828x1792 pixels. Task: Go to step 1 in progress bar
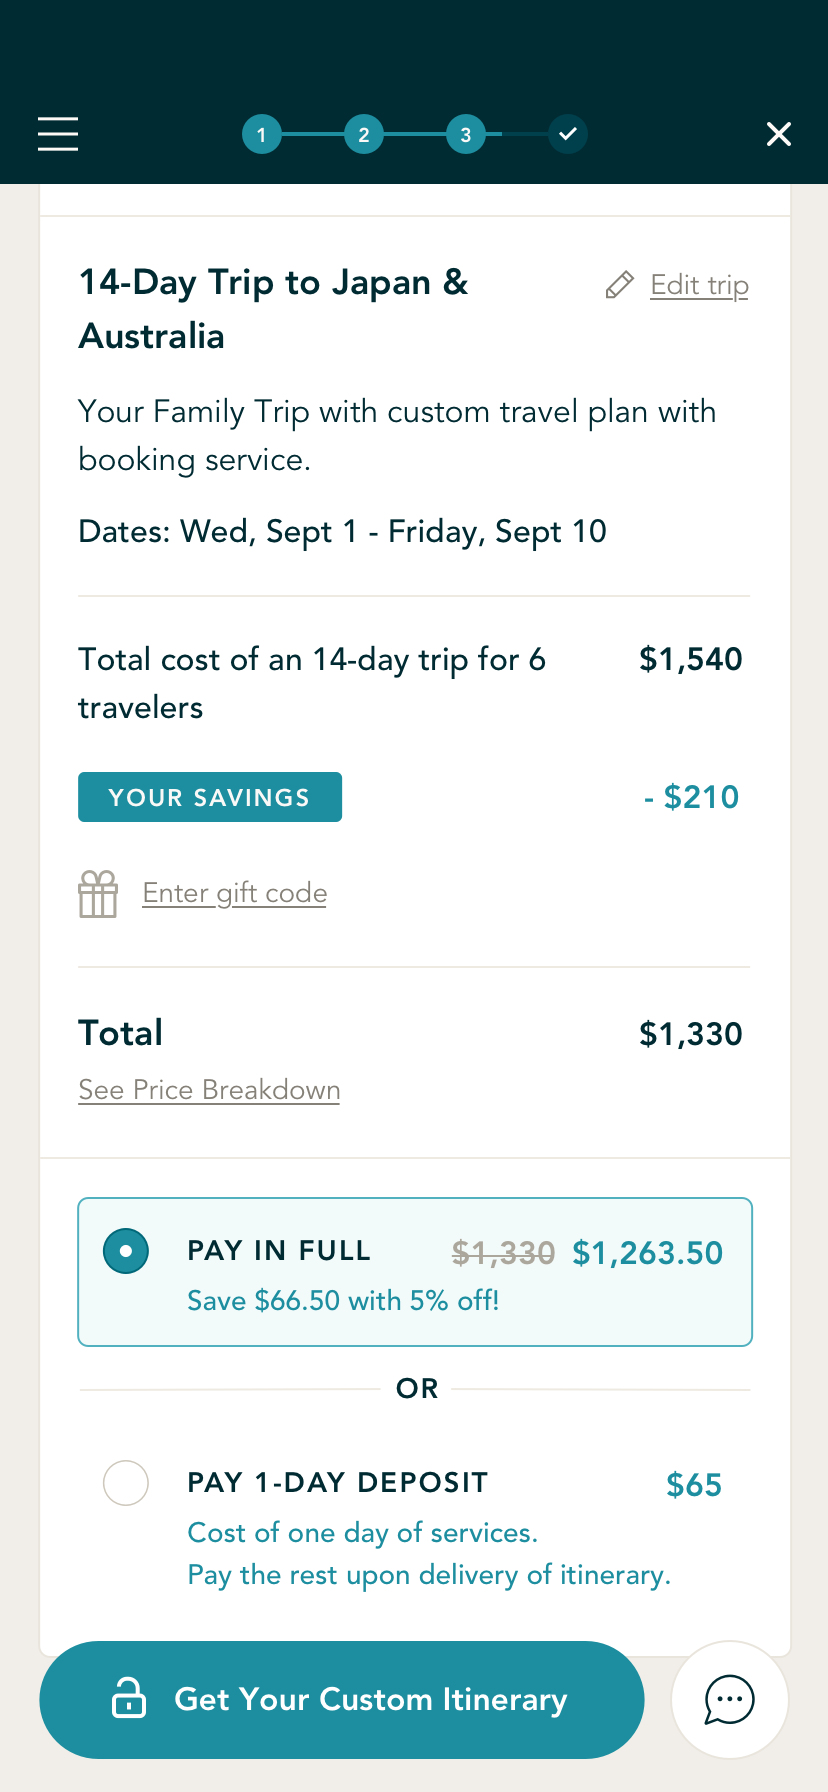coord(262,135)
